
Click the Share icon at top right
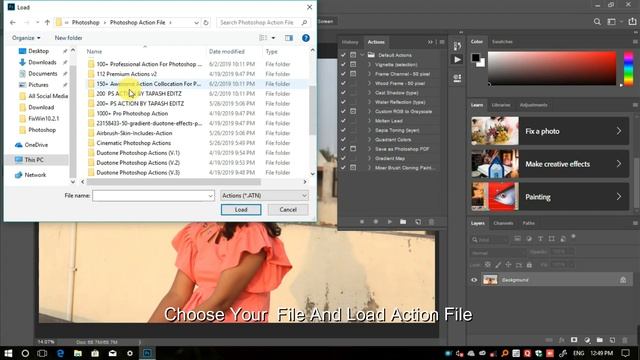pyautogui.click(x=632, y=22)
